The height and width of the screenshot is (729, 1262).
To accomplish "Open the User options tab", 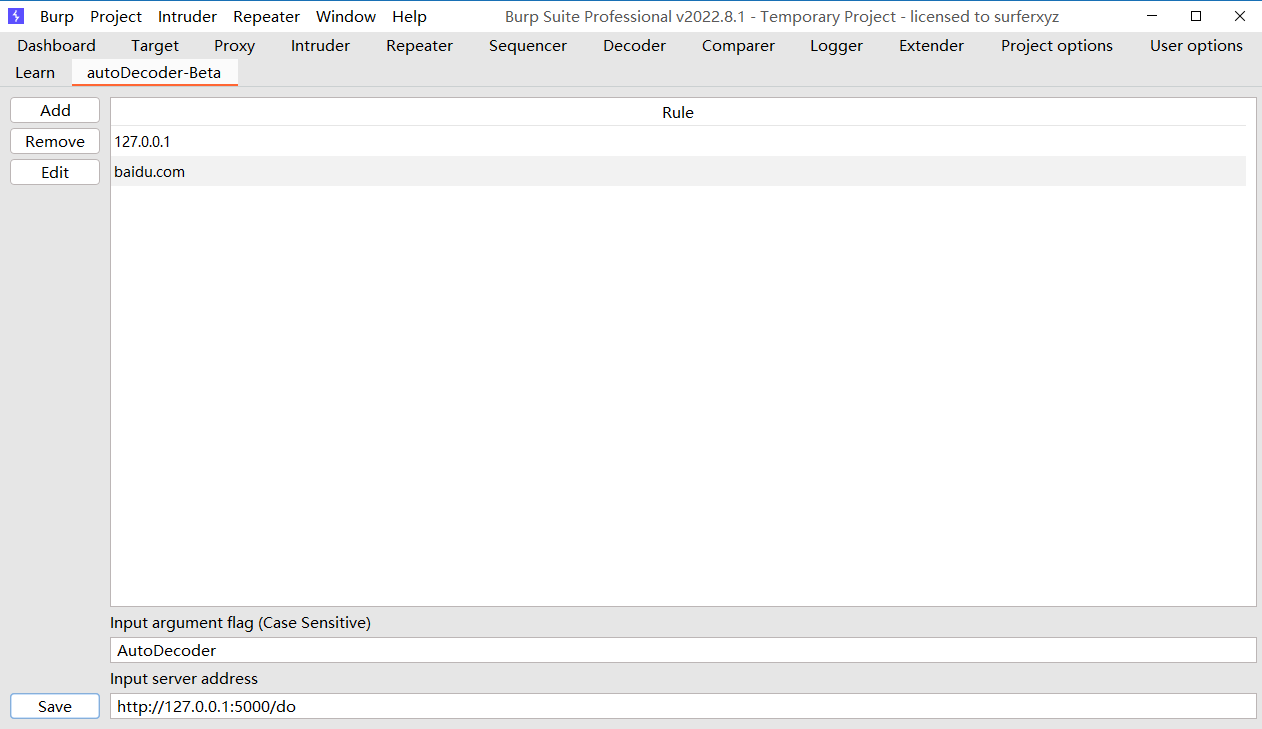I will point(1196,45).
